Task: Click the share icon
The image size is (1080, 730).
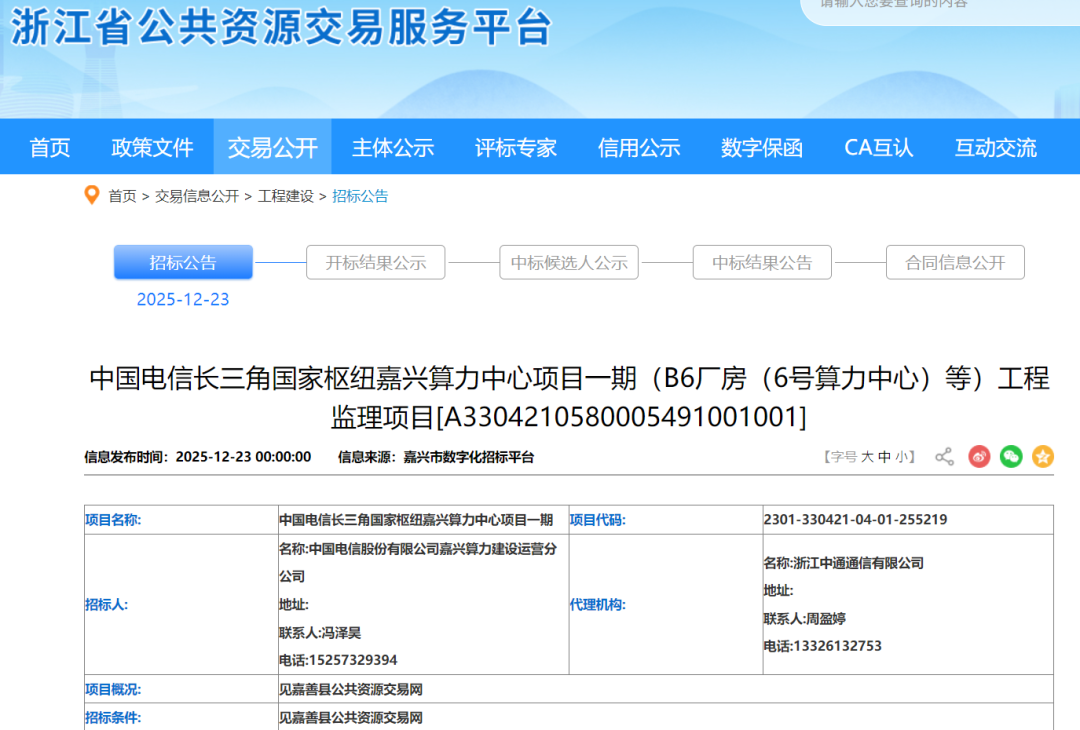Action: [944, 457]
